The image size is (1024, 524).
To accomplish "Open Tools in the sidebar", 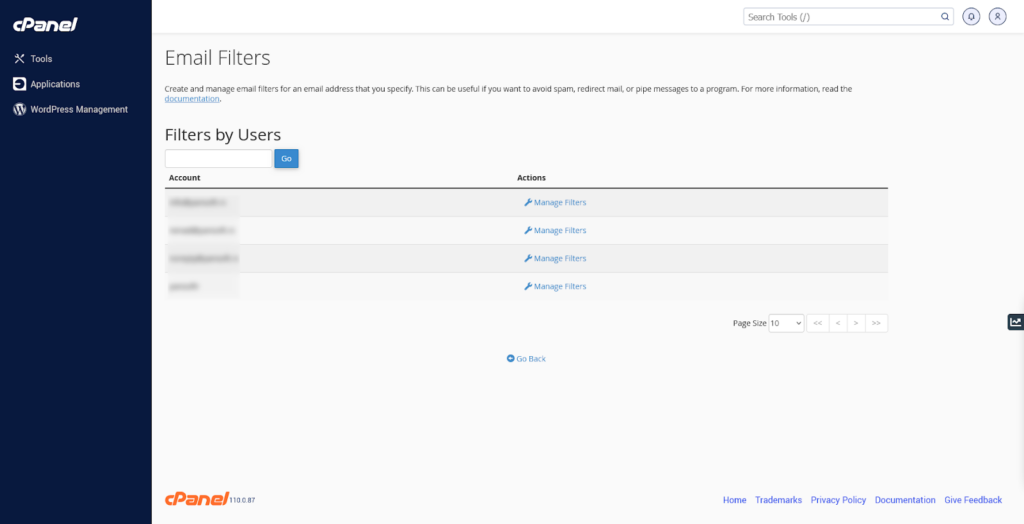I will click(x=40, y=59).
